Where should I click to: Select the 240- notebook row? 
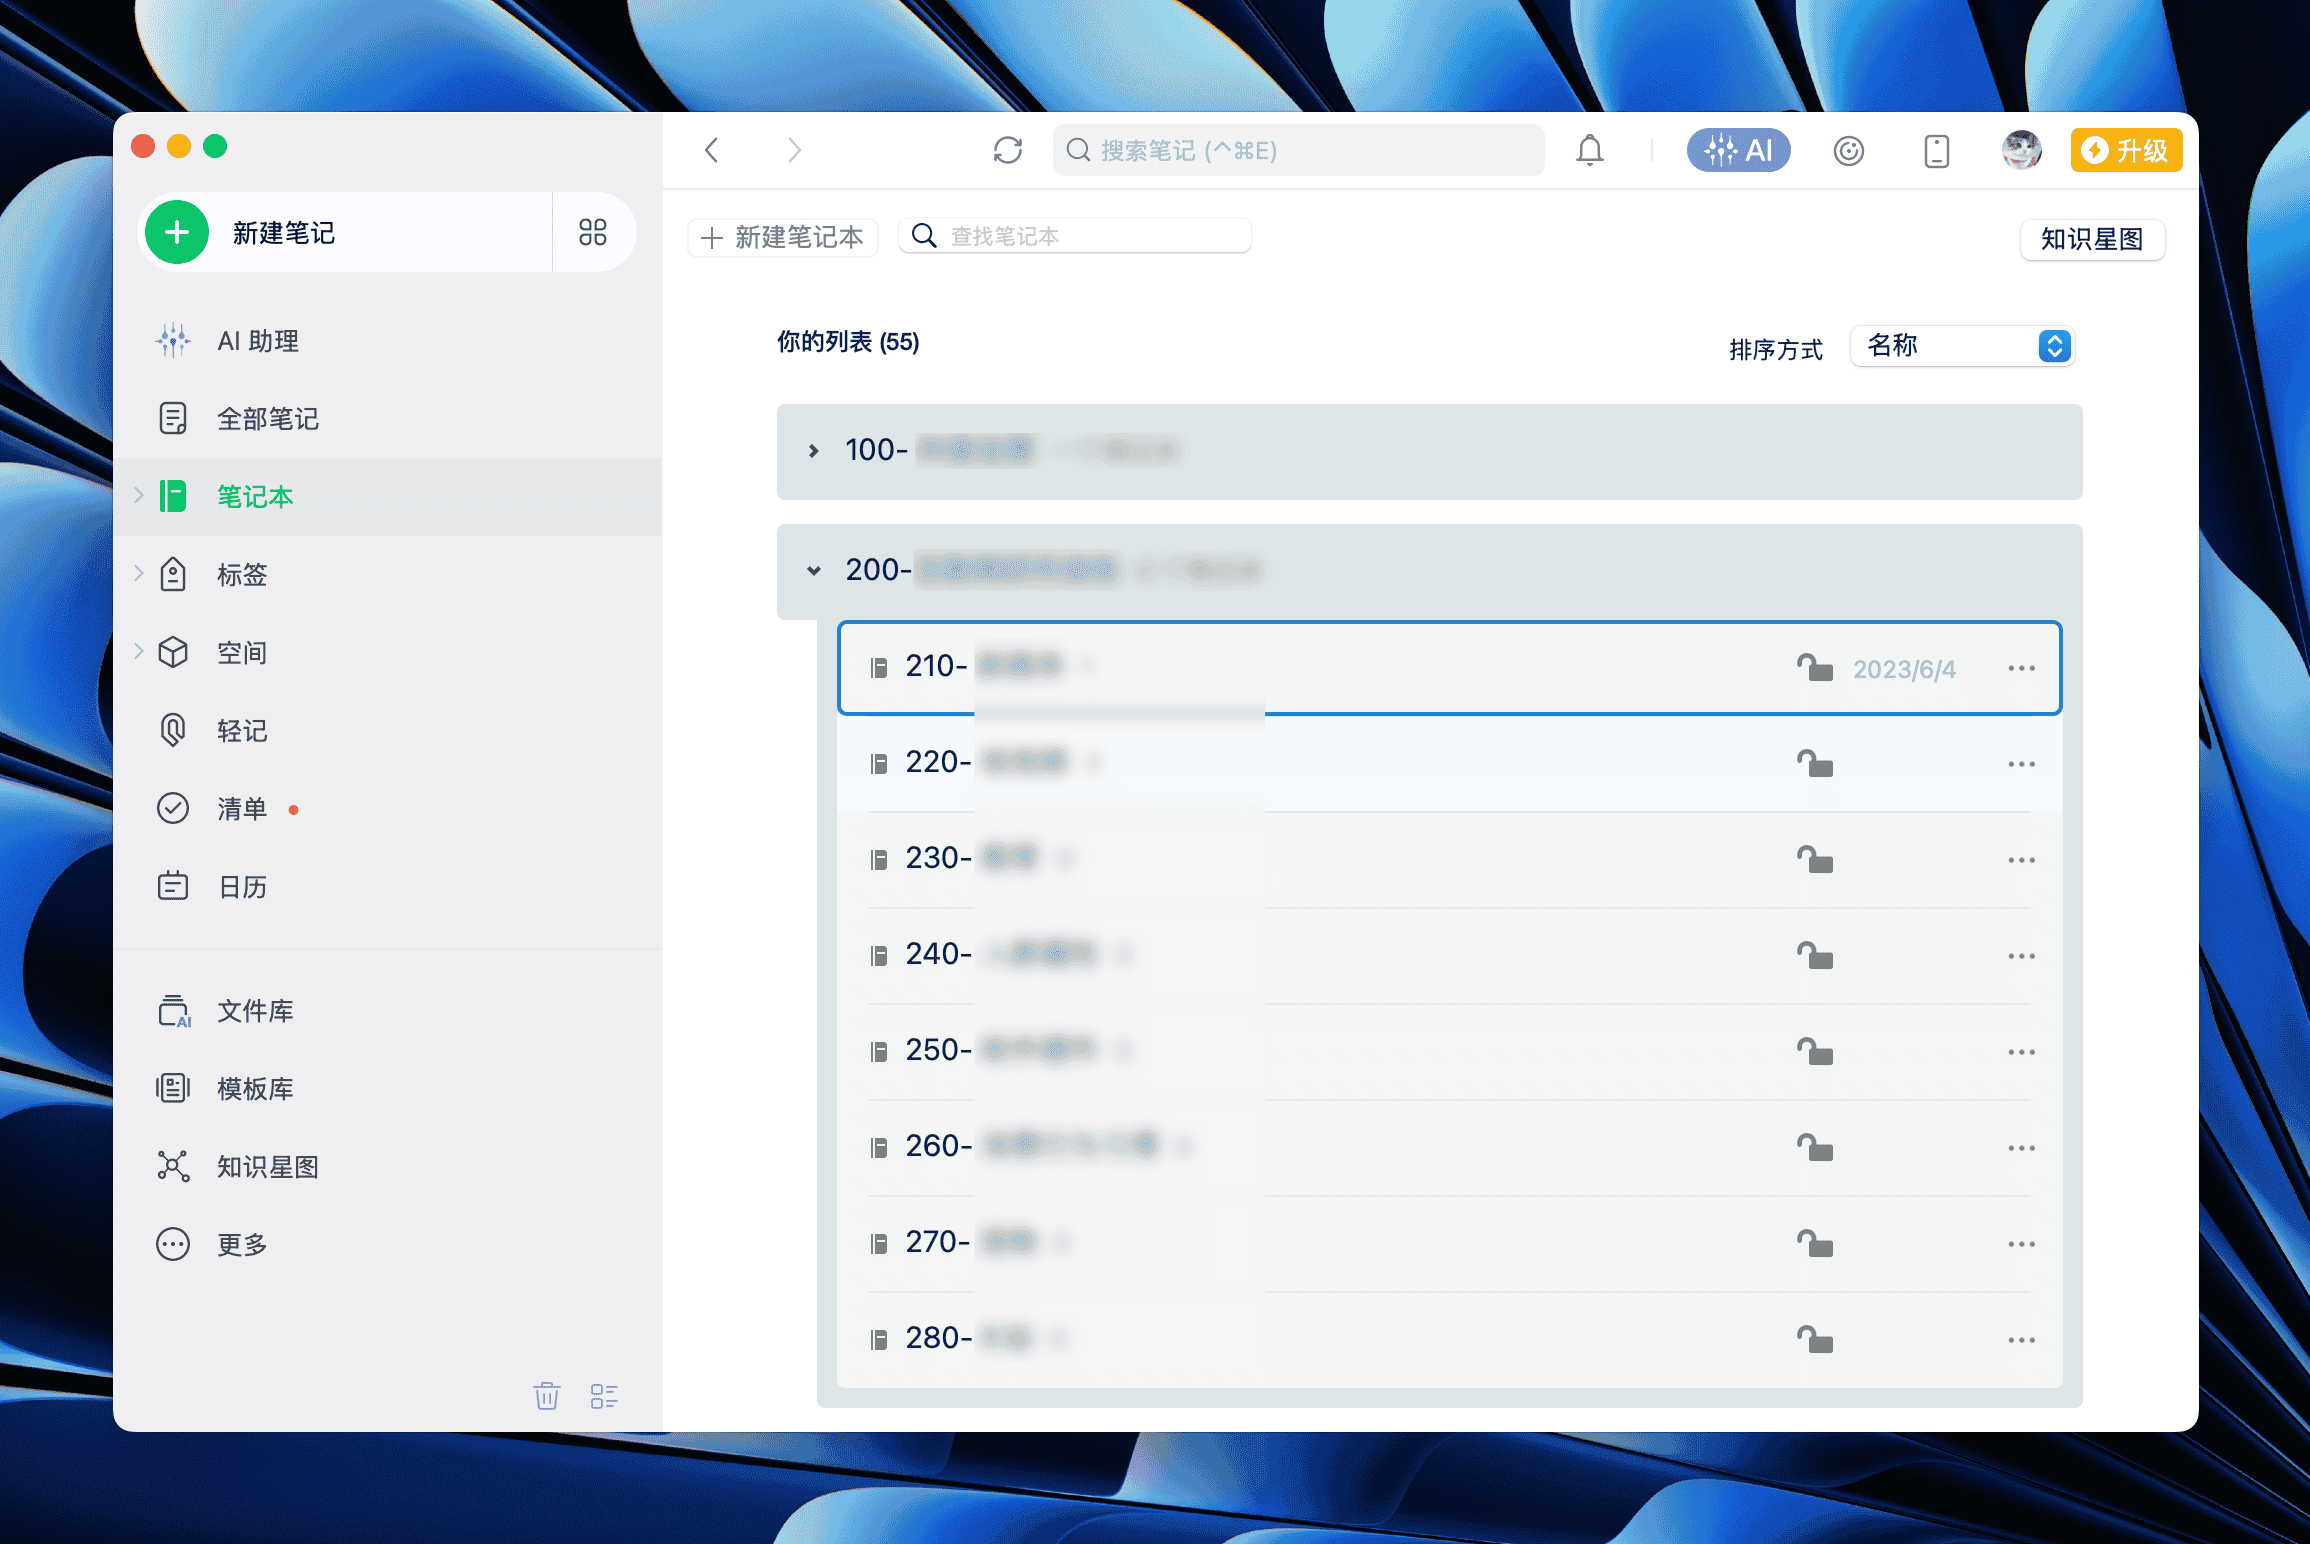click(x=1449, y=955)
